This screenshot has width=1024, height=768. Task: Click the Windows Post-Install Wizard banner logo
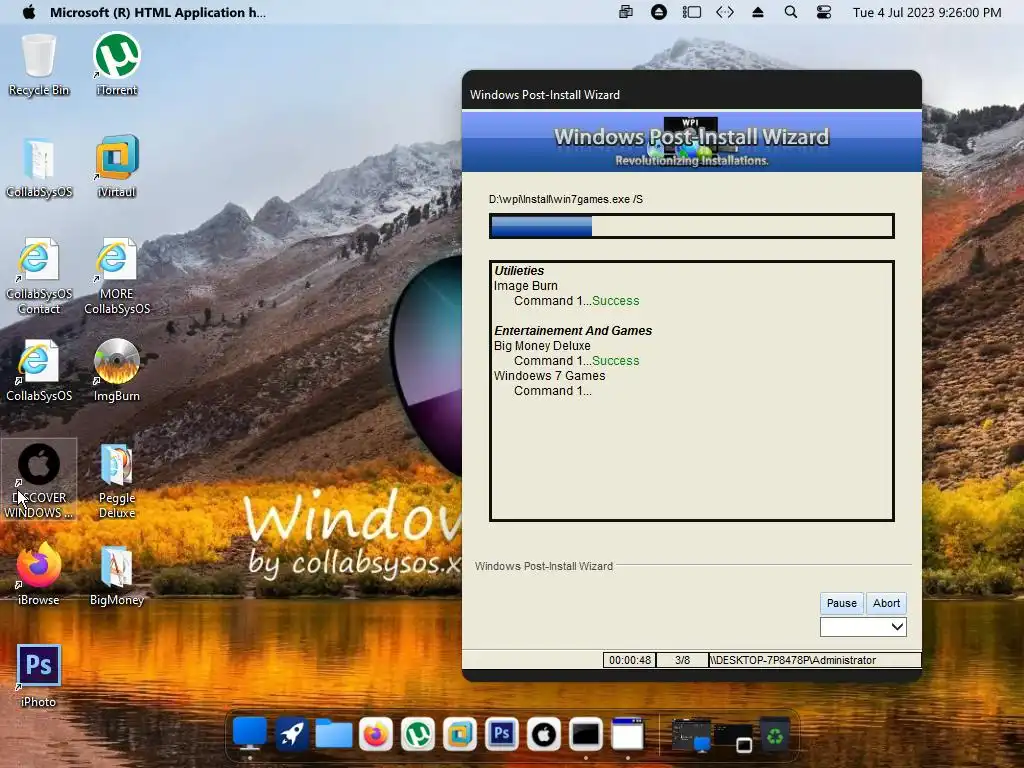[692, 140]
